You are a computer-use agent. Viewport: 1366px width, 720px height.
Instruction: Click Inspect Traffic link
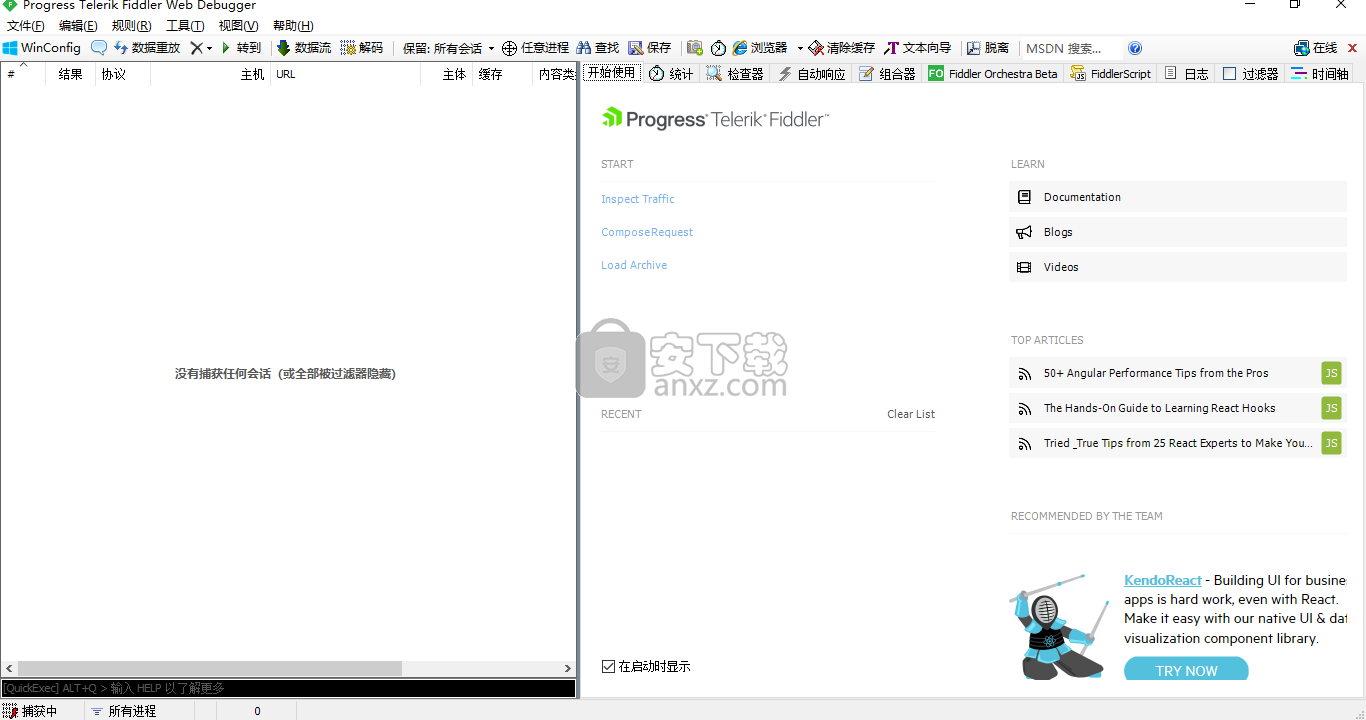pyautogui.click(x=638, y=199)
